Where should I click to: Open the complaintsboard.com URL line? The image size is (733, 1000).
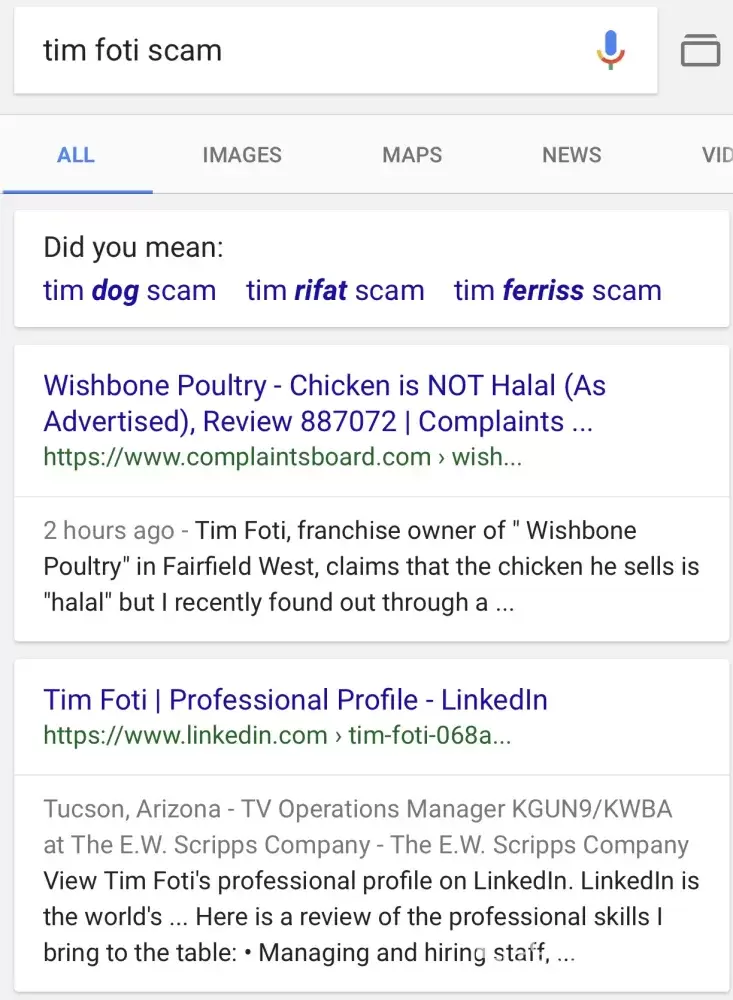[283, 457]
